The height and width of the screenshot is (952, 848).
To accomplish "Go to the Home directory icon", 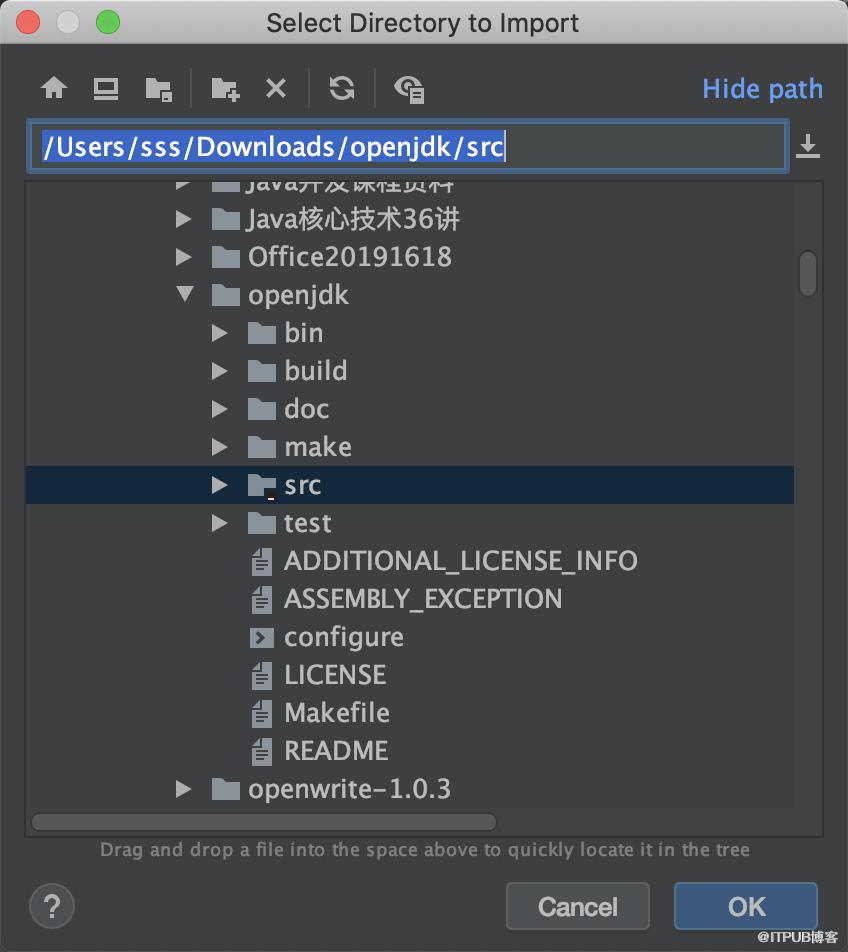I will pos(54,88).
